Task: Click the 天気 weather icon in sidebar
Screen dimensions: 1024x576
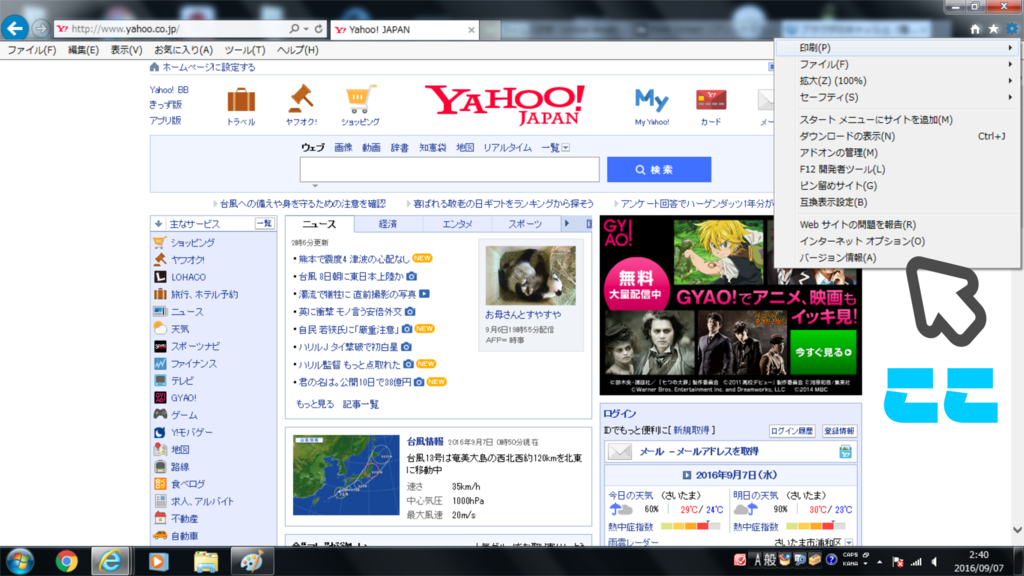Action: 160,328
